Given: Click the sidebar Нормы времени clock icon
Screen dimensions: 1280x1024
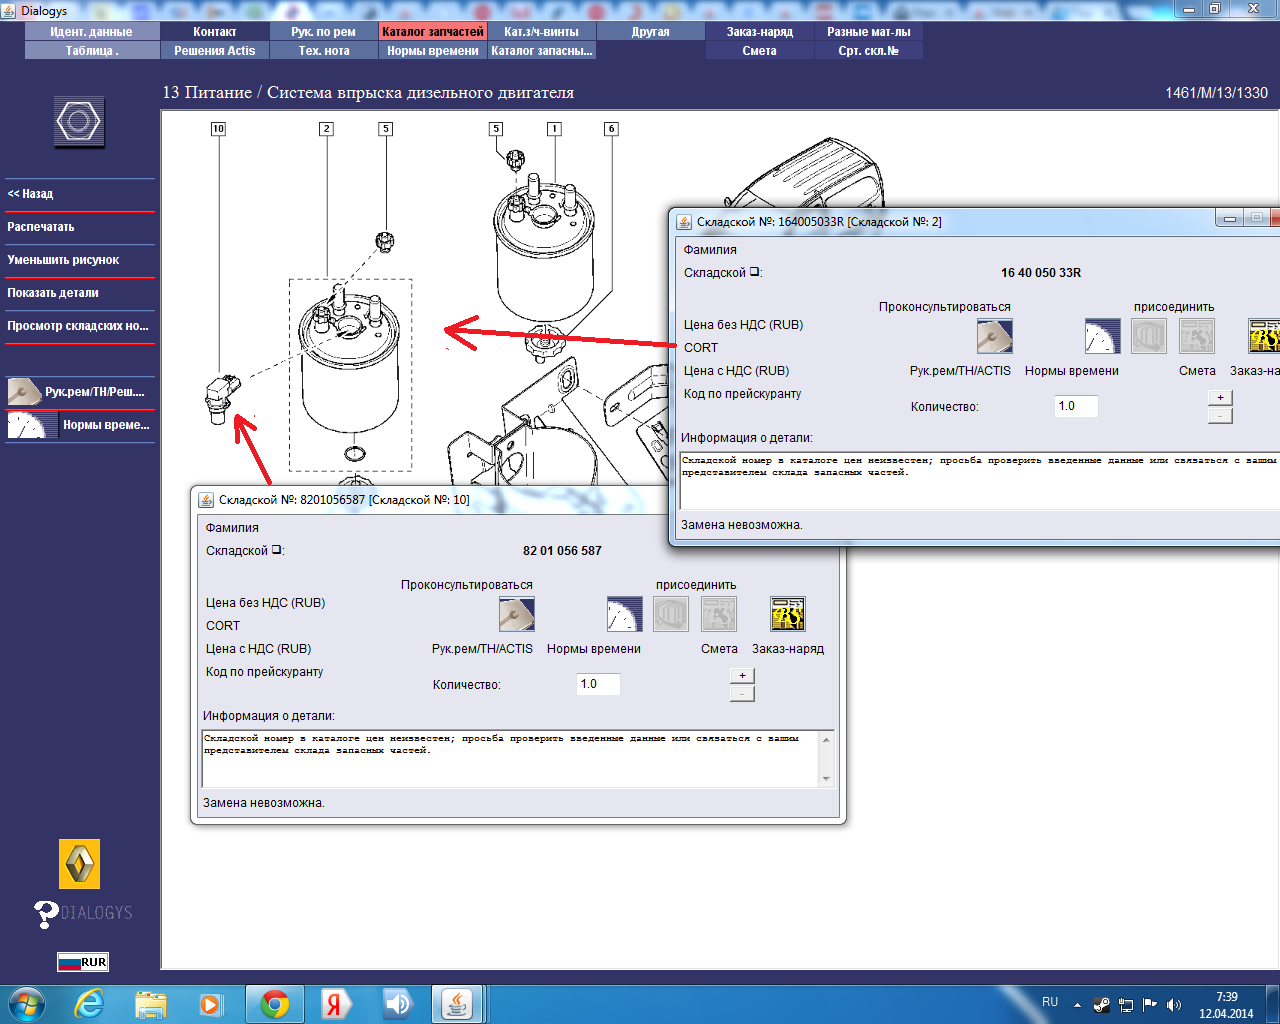Looking at the screenshot, I should coord(32,425).
